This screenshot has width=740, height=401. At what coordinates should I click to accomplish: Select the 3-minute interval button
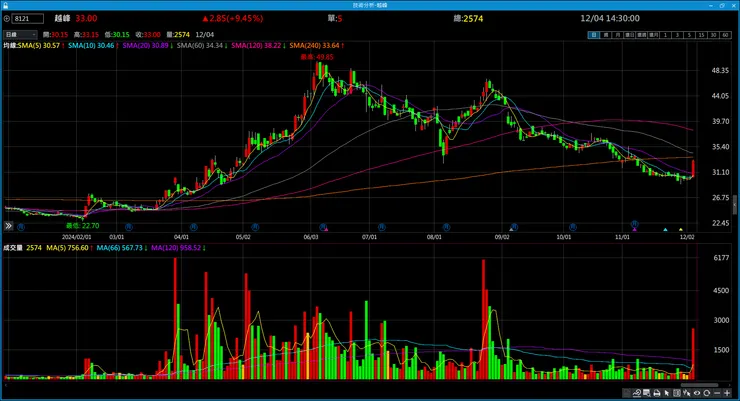677,35
